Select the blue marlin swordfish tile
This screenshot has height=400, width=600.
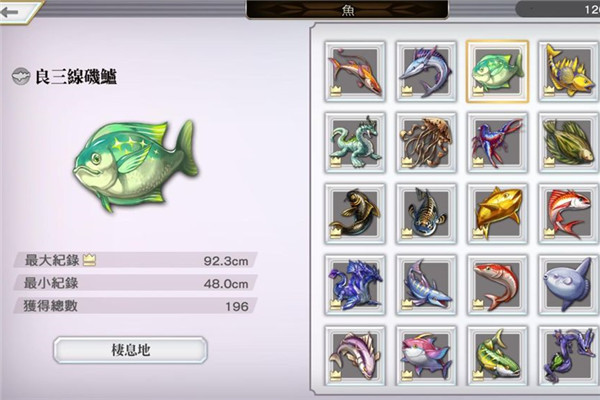(x=426, y=72)
